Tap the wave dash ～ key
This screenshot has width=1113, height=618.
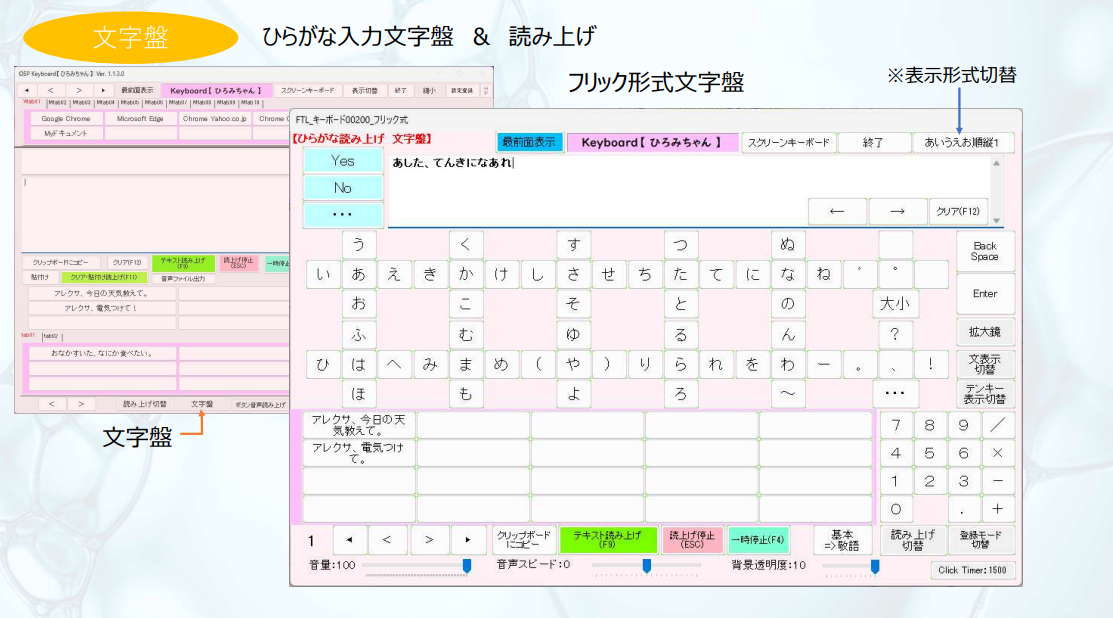[x=788, y=394]
